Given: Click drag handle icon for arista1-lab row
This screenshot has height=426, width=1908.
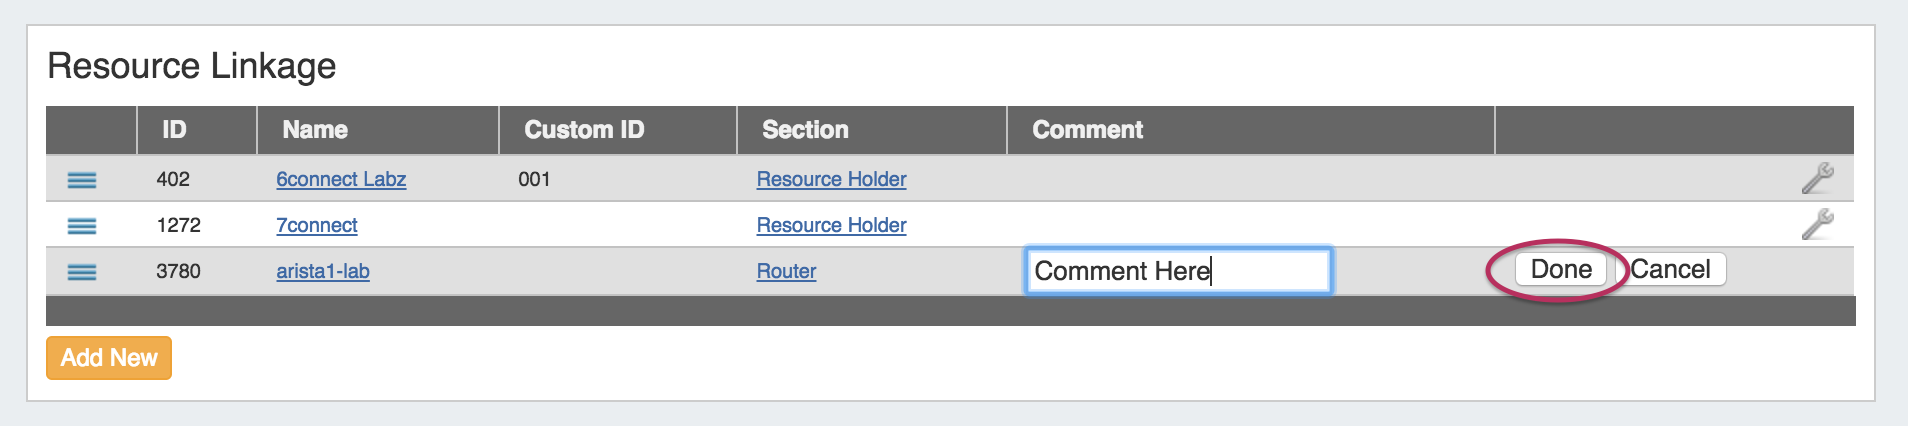Looking at the screenshot, I should [82, 272].
